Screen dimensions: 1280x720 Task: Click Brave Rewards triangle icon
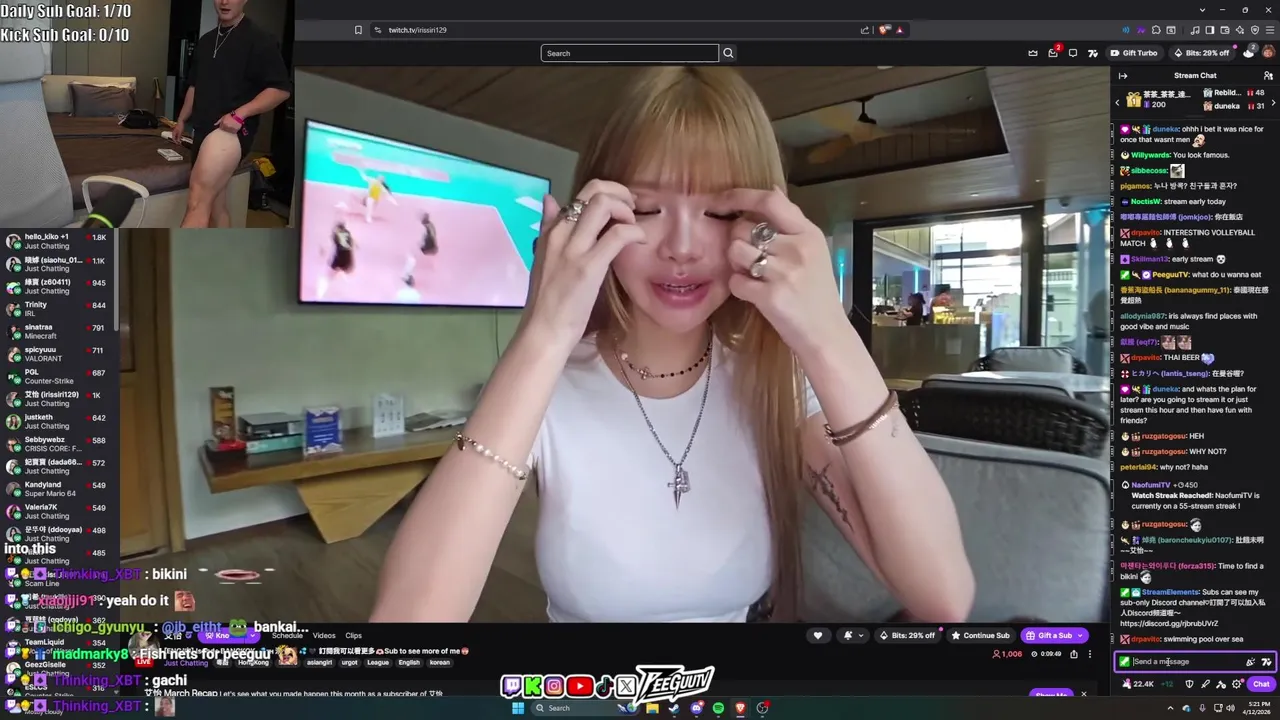click(x=899, y=30)
